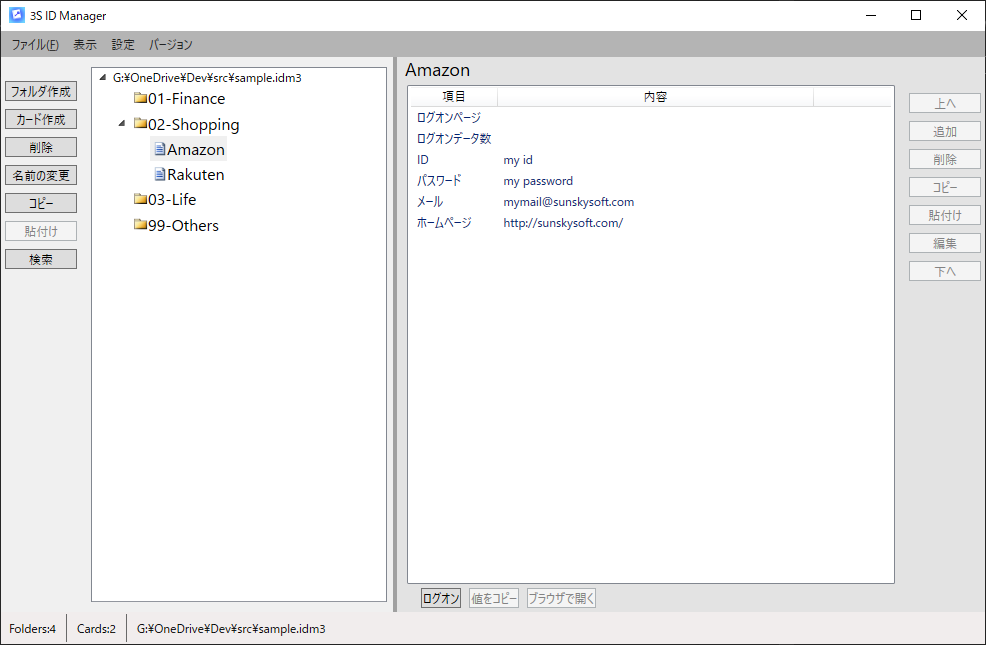Select the 01-Finance folder label
The width and height of the screenshot is (986, 645).
[x=186, y=99]
